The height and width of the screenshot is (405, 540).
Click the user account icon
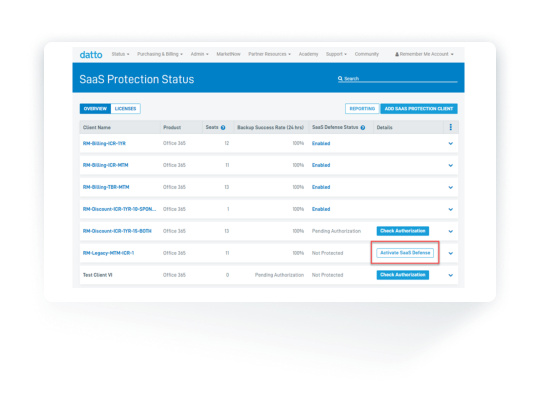397,54
